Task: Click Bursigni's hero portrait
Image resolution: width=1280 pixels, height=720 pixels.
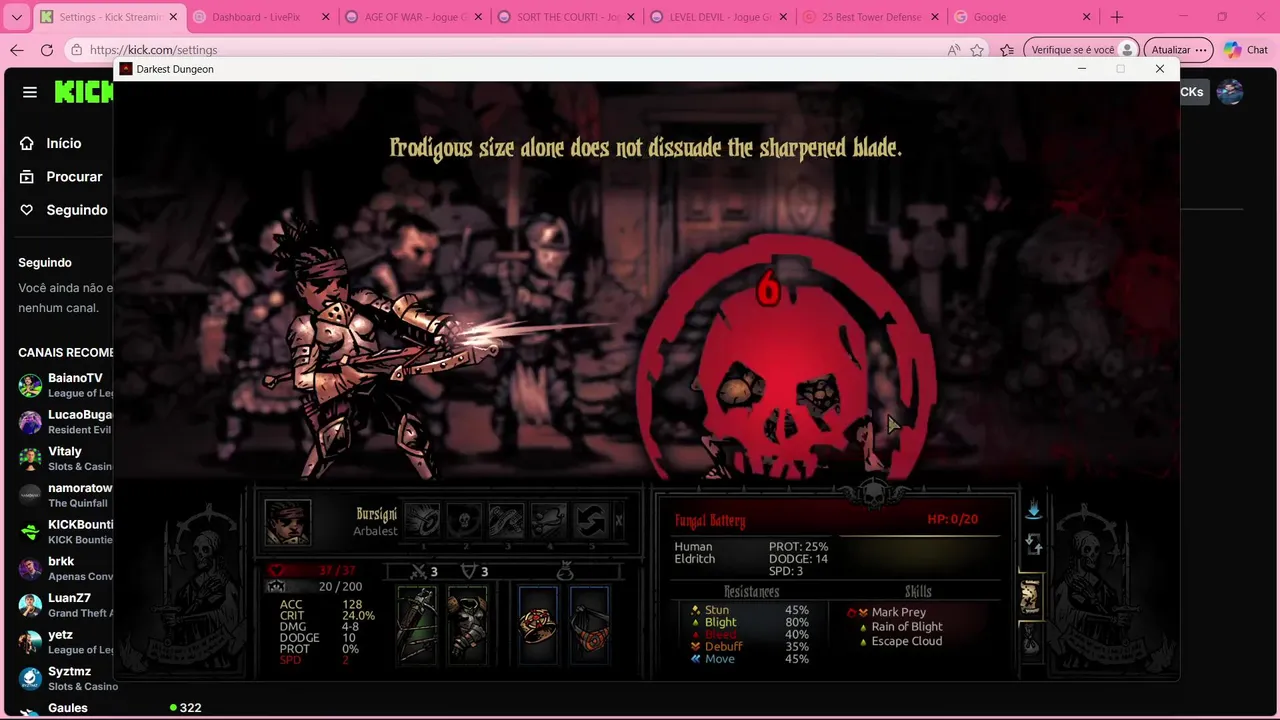Action: 288,522
